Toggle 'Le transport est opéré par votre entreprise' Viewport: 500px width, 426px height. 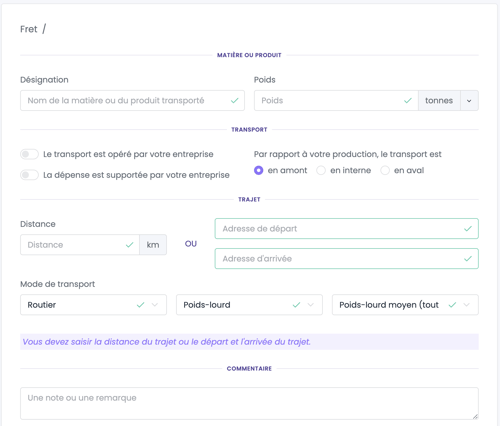pyautogui.click(x=29, y=154)
